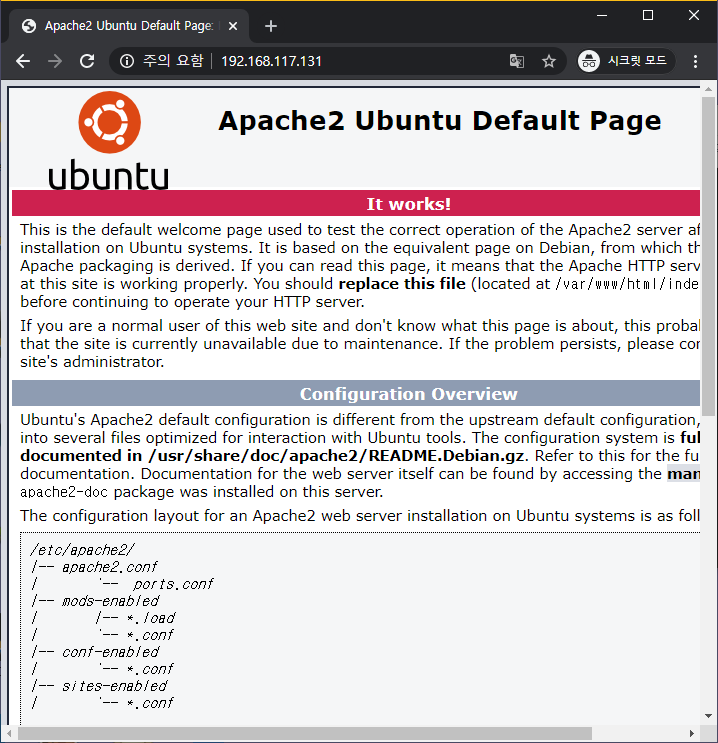Image resolution: width=718 pixels, height=743 pixels.
Task: Close the Chrome window
Action: pyautogui.click(x=694, y=16)
